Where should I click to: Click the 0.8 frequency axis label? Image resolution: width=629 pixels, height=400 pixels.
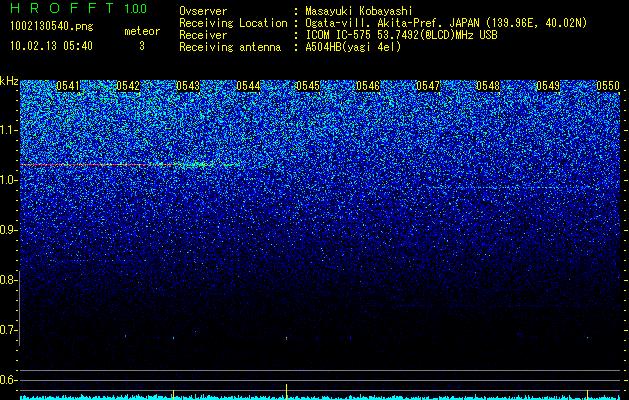click(7, 280)
